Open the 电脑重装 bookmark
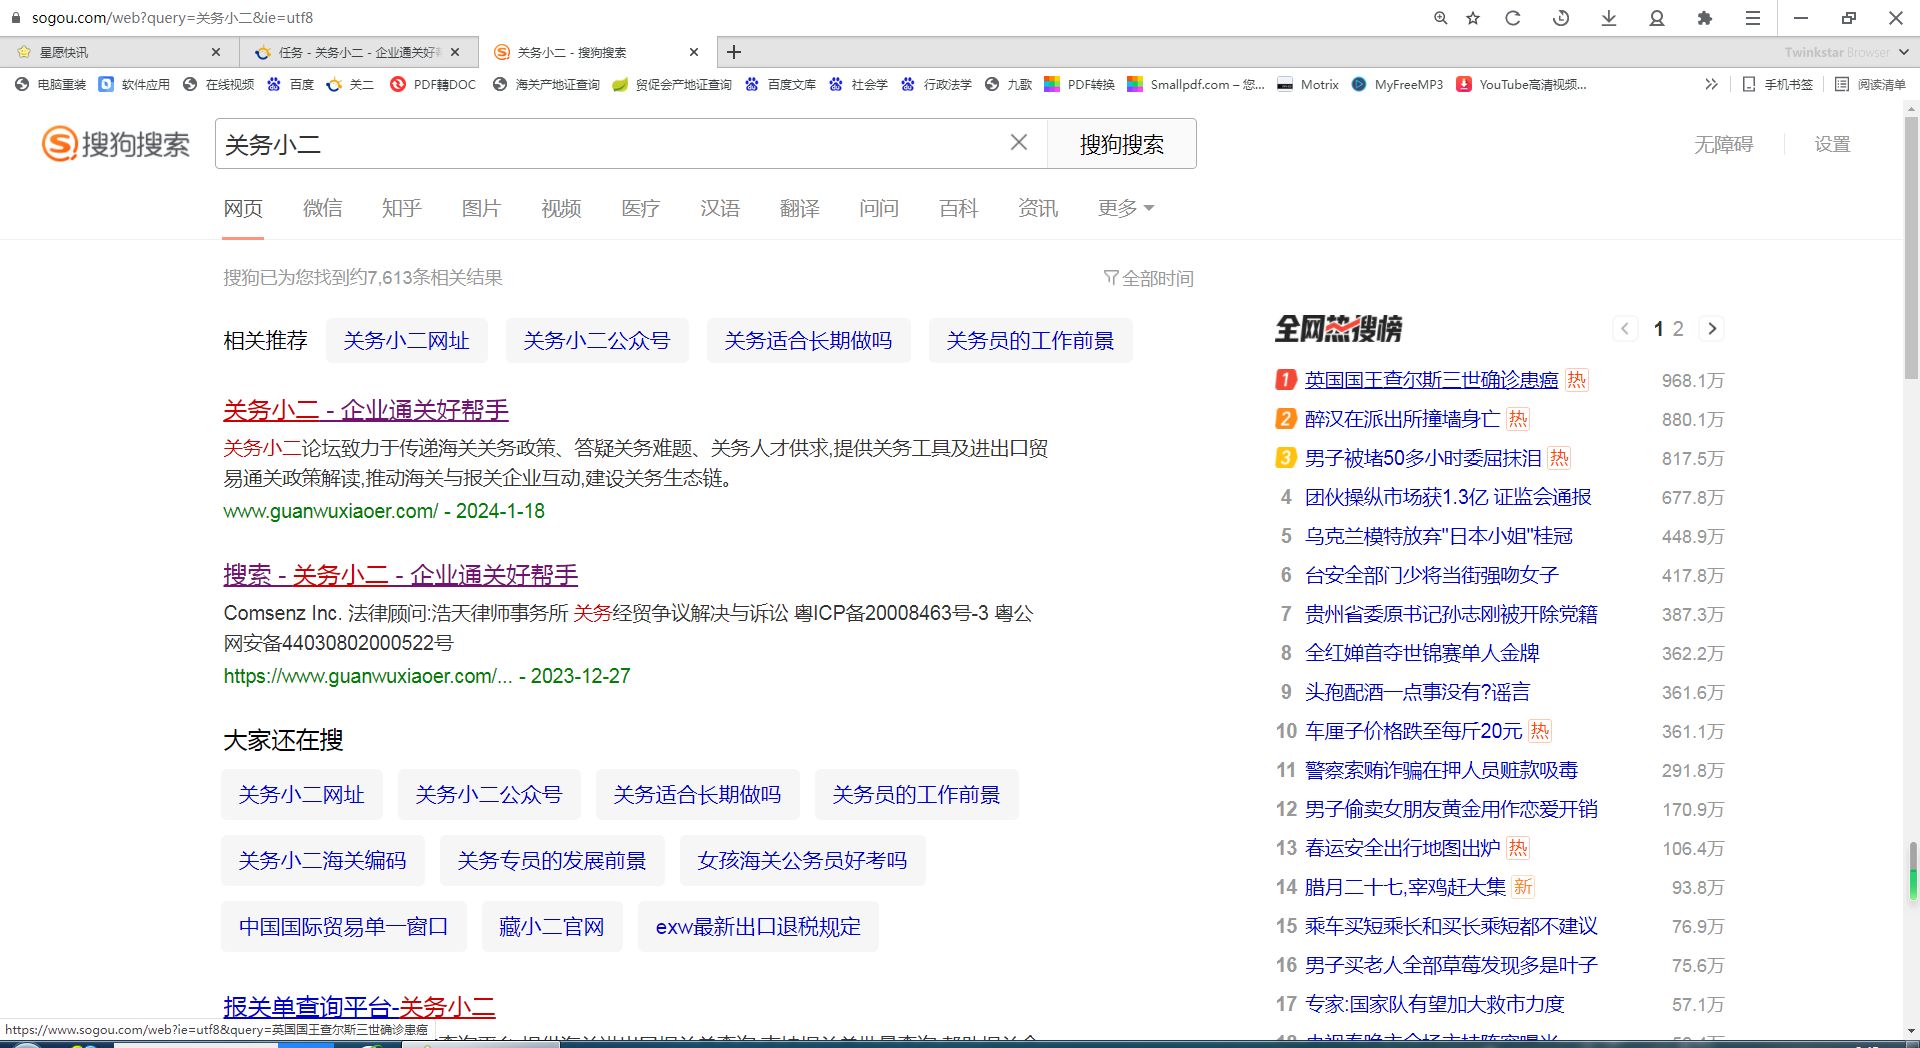Screen dimensions: 1920x1048 click(51, 85)
